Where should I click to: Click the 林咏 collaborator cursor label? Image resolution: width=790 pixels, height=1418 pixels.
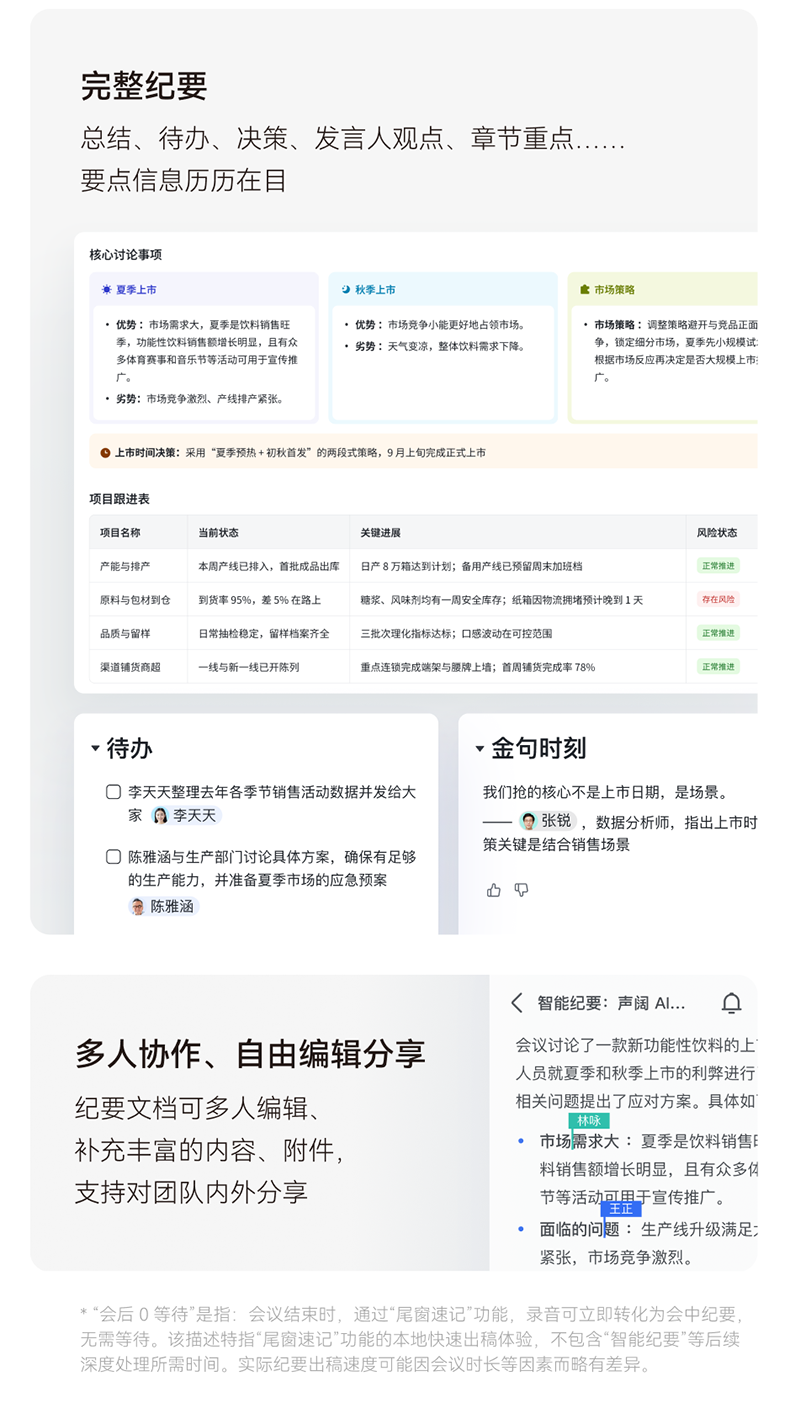tap(589, 1121)
